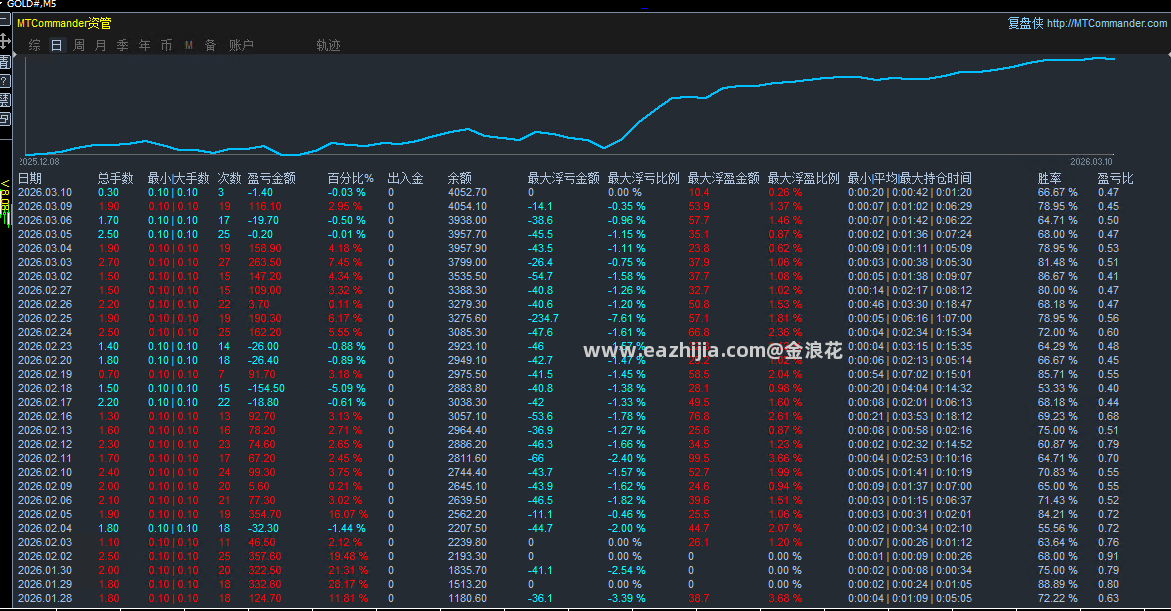The height and width of the screenshot is (611, 1171).
Task: Click the 余额 column header
Action: point(459,178)
